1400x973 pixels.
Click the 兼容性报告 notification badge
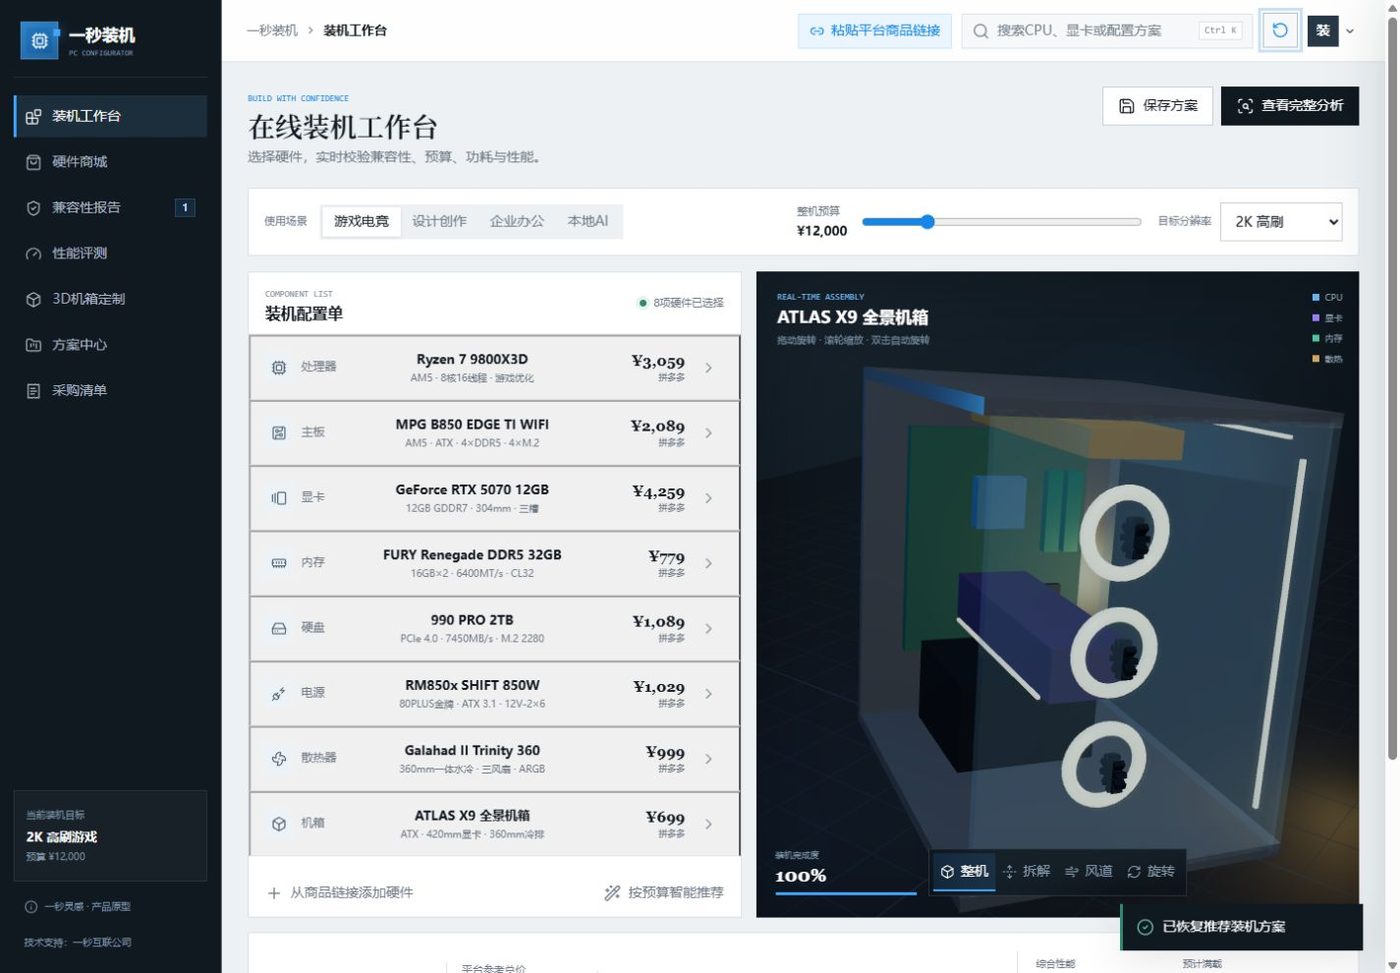185,208
